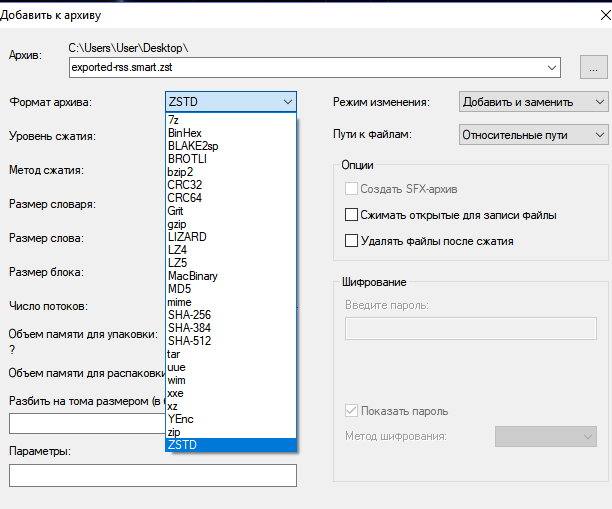Choose SHA-512 from list
The width and height of the screenshot is (612, 509).
coord(231,341)
